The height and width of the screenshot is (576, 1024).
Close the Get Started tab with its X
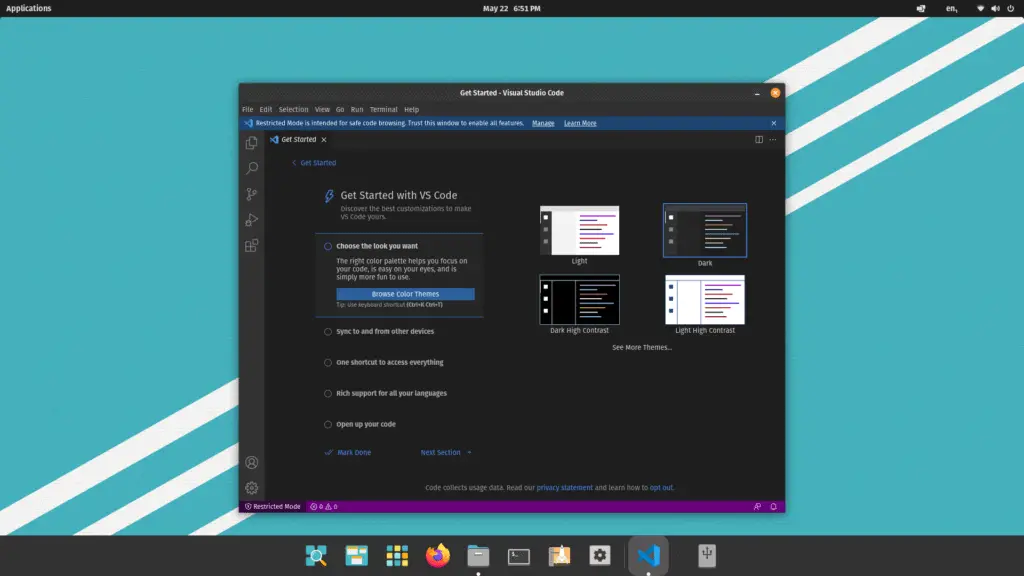point(324,140)
